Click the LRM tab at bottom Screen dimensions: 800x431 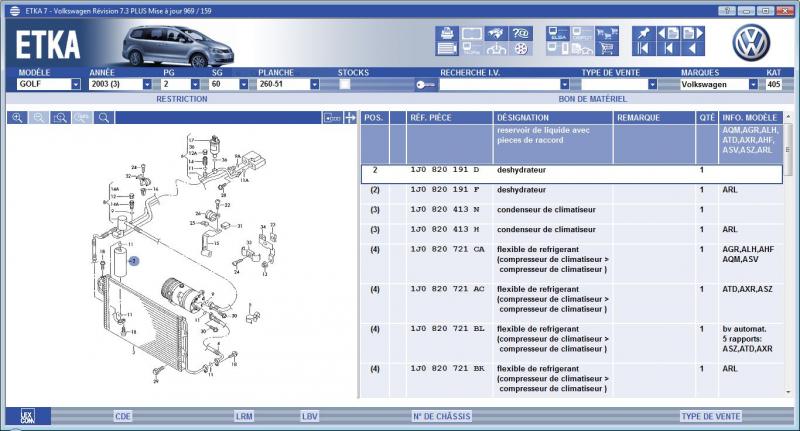(244, 416)
